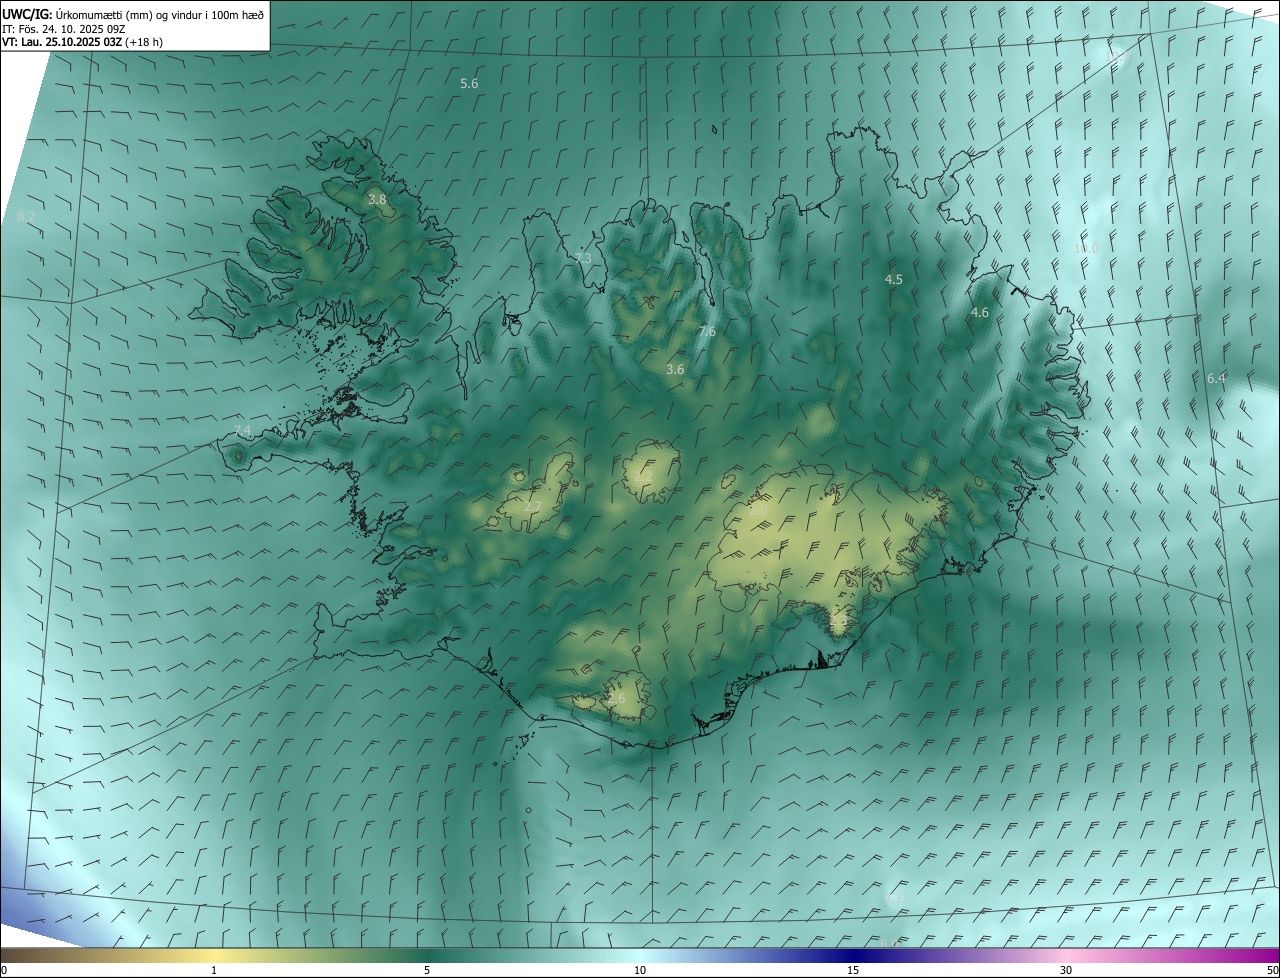Click the 8.2 value label in the sea
The width and height of the screenshot is (1280, 978).
(x=27, y=216)
